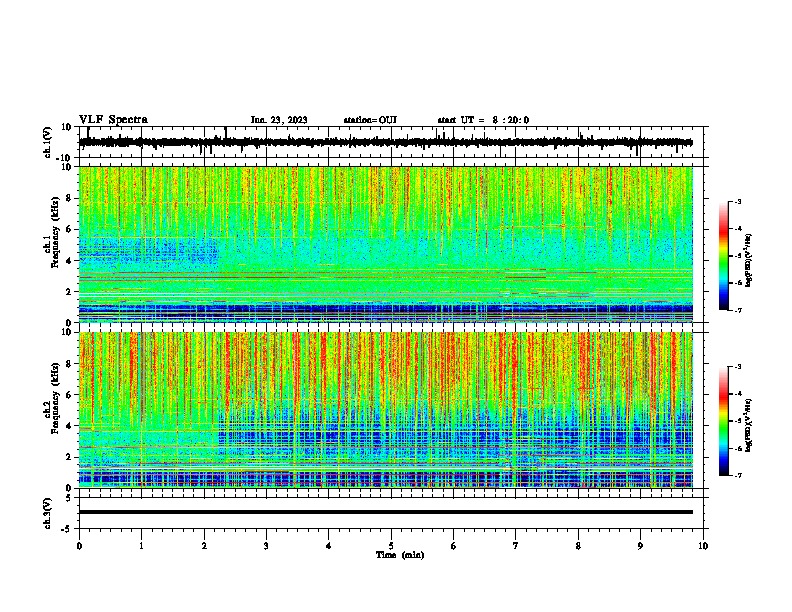792x612 pixels.
Task: Select the date text "Jan. 23, 2023"
Action: 279,120
